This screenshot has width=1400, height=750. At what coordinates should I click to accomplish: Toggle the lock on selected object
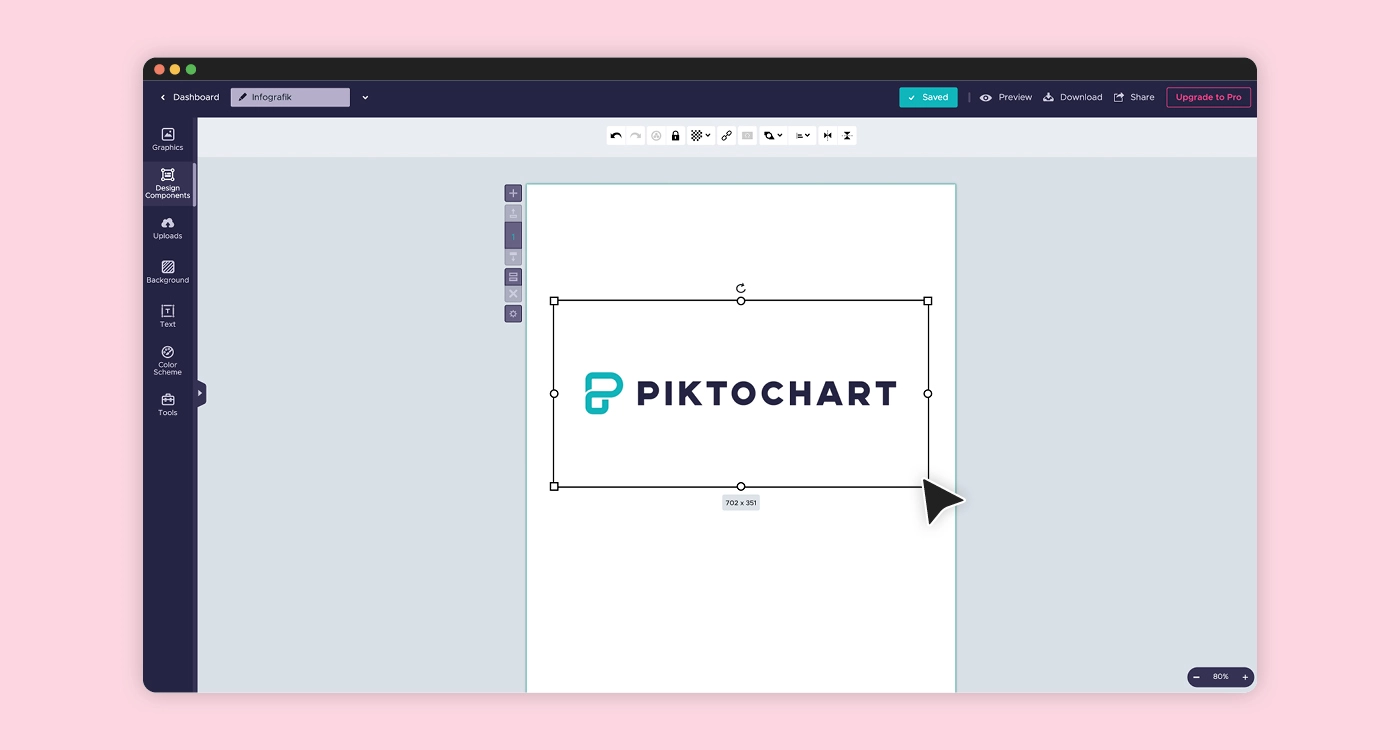click(x=675, y=136)
